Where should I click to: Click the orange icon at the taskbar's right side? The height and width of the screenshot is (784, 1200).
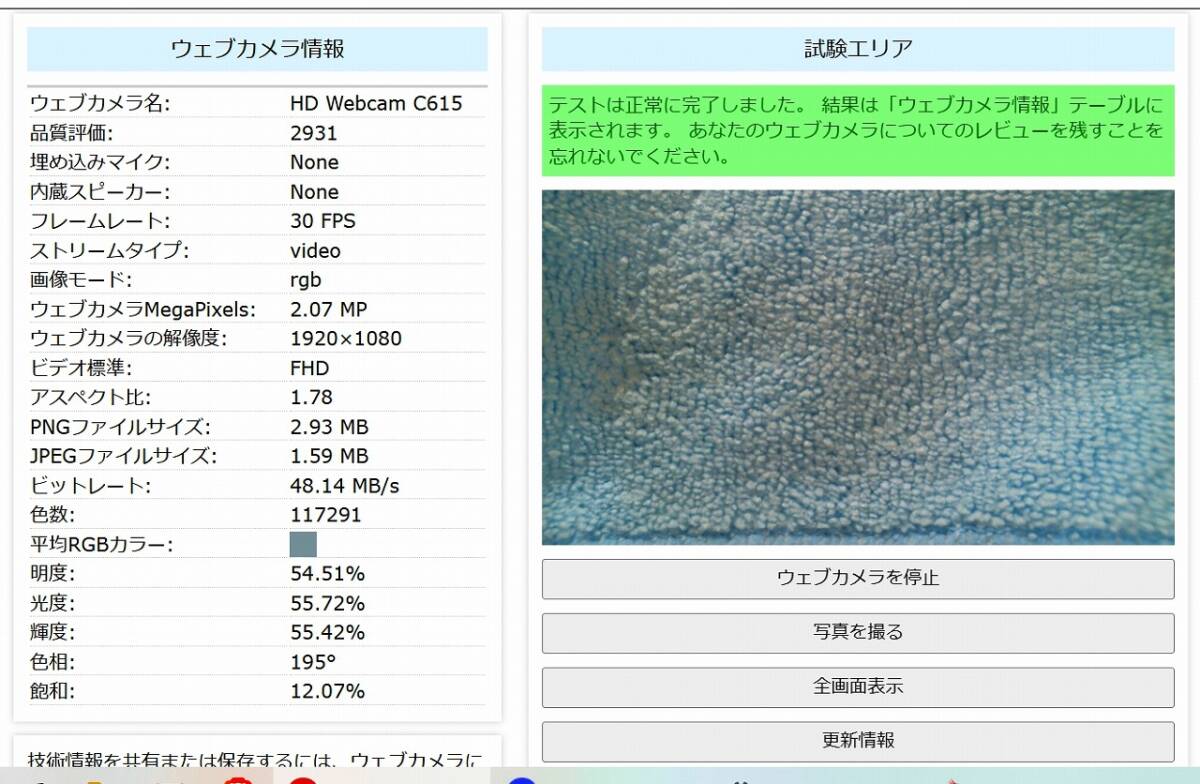click(952, 780)
